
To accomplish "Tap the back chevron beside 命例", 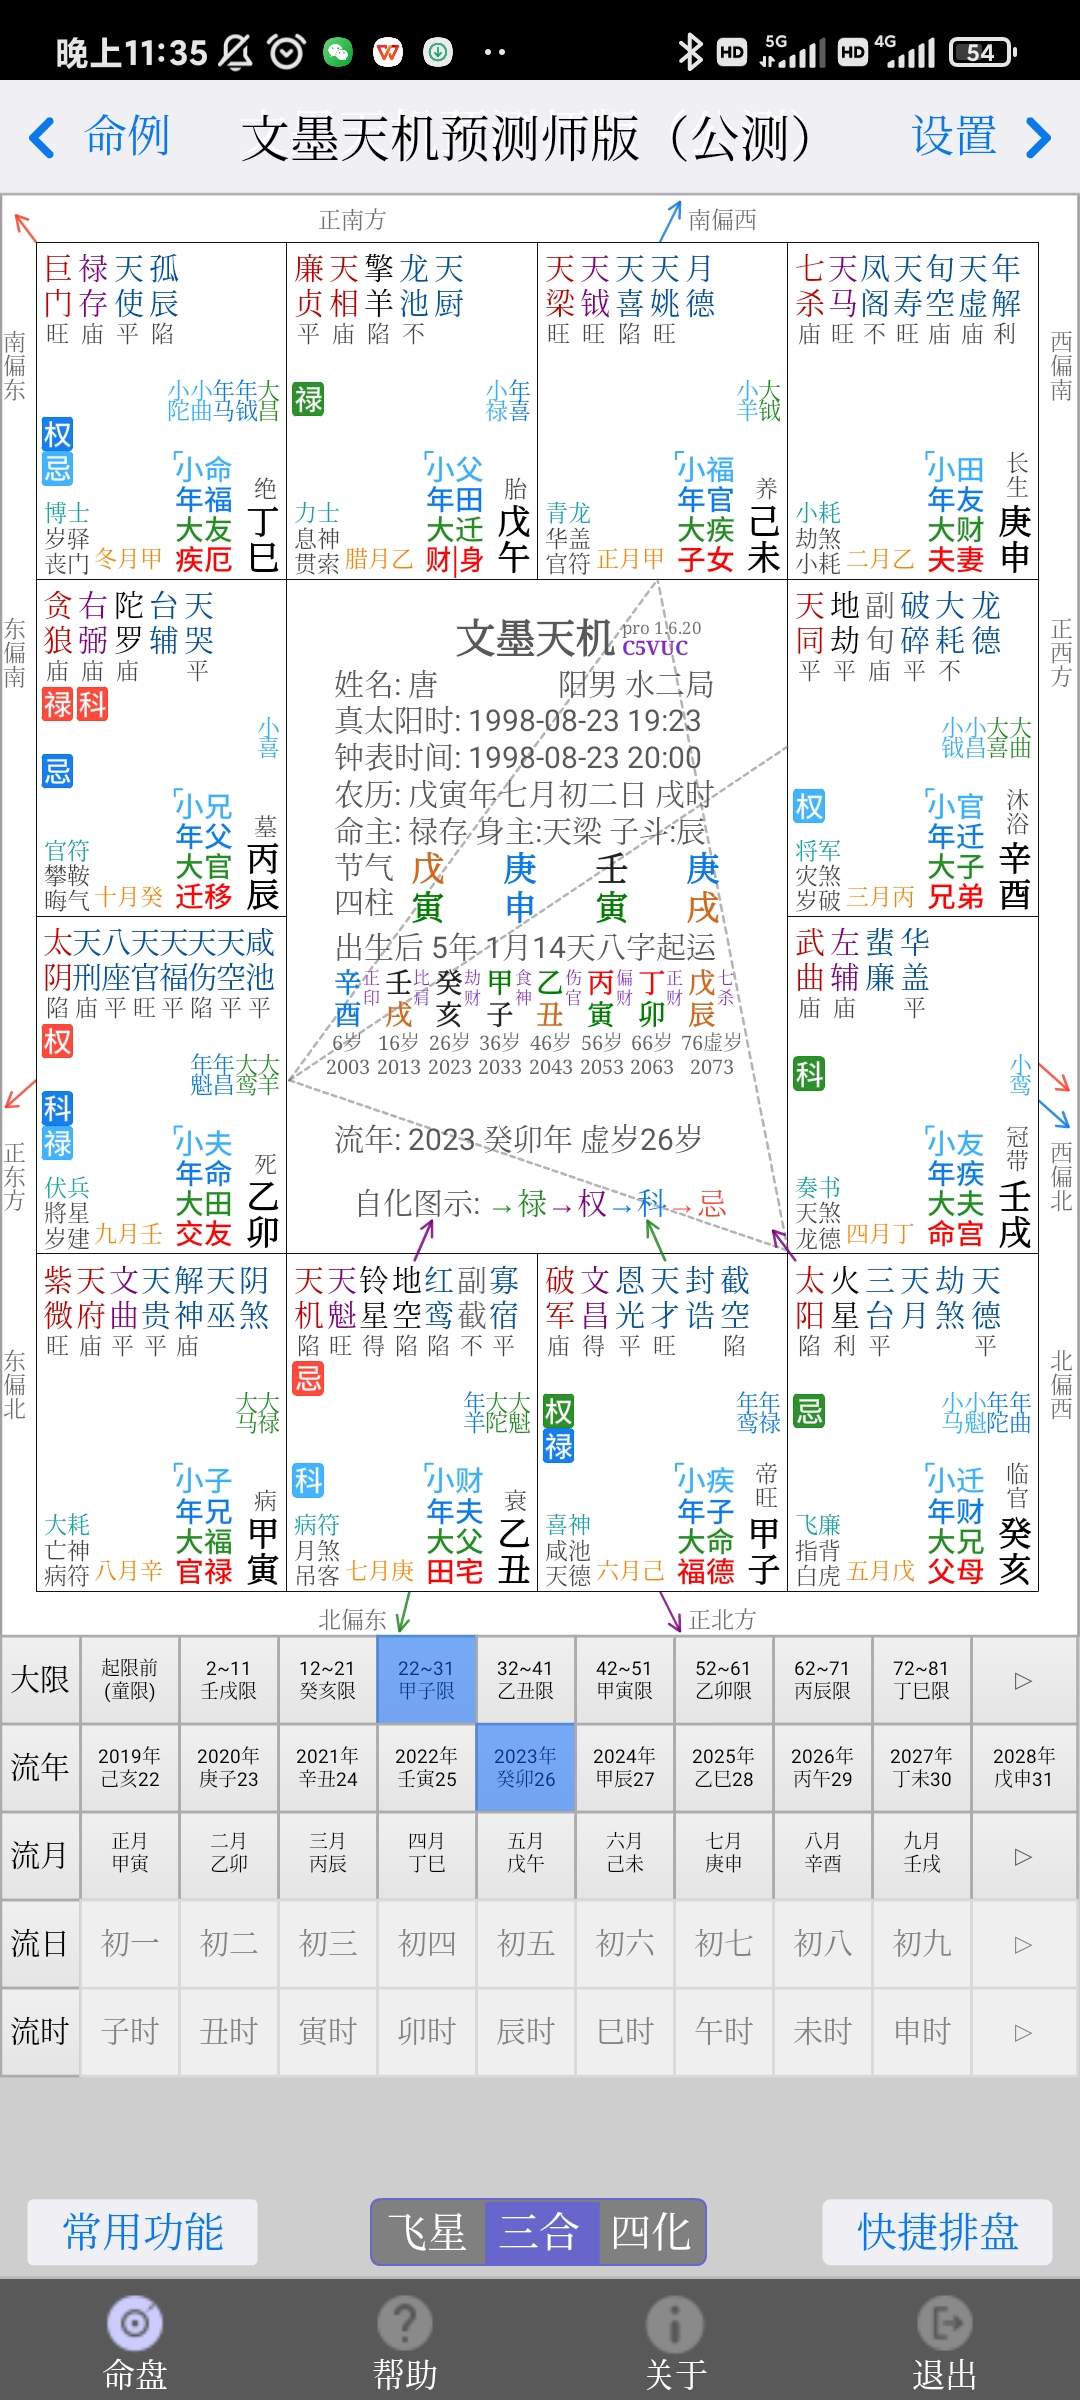I will 42,137.
